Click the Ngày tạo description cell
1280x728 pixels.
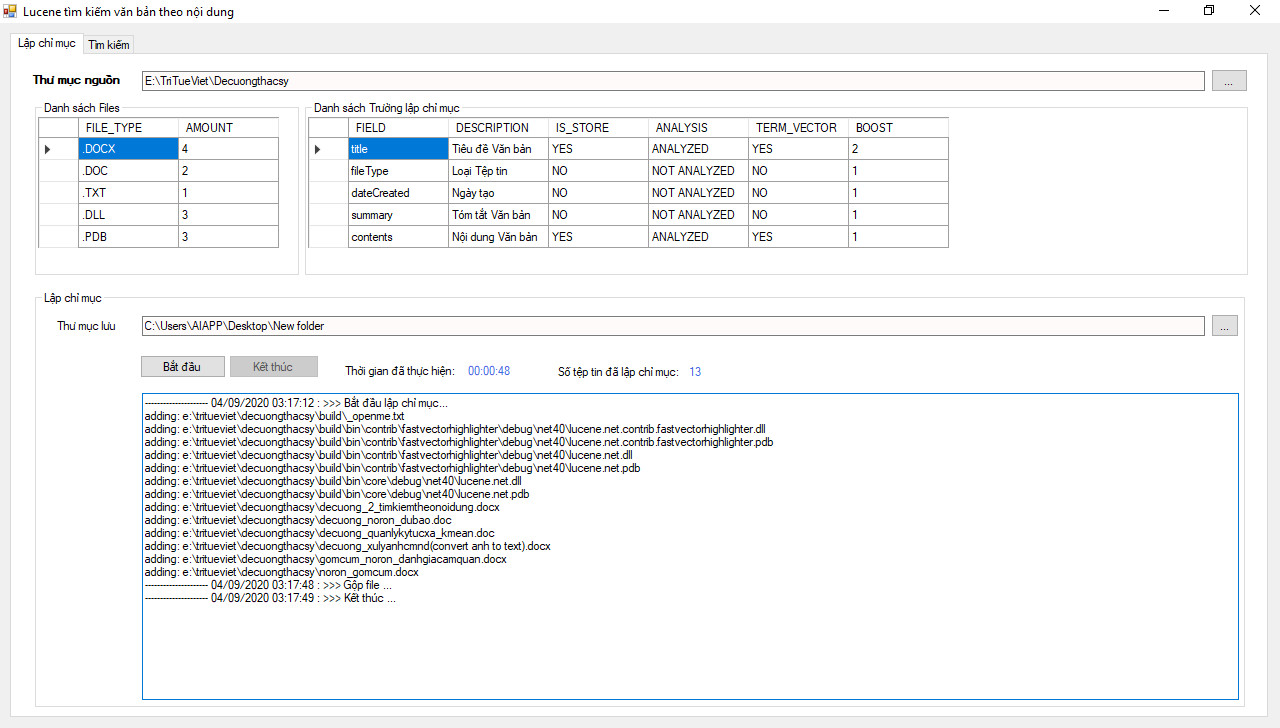pyautogui.click(x=499, y=193)
